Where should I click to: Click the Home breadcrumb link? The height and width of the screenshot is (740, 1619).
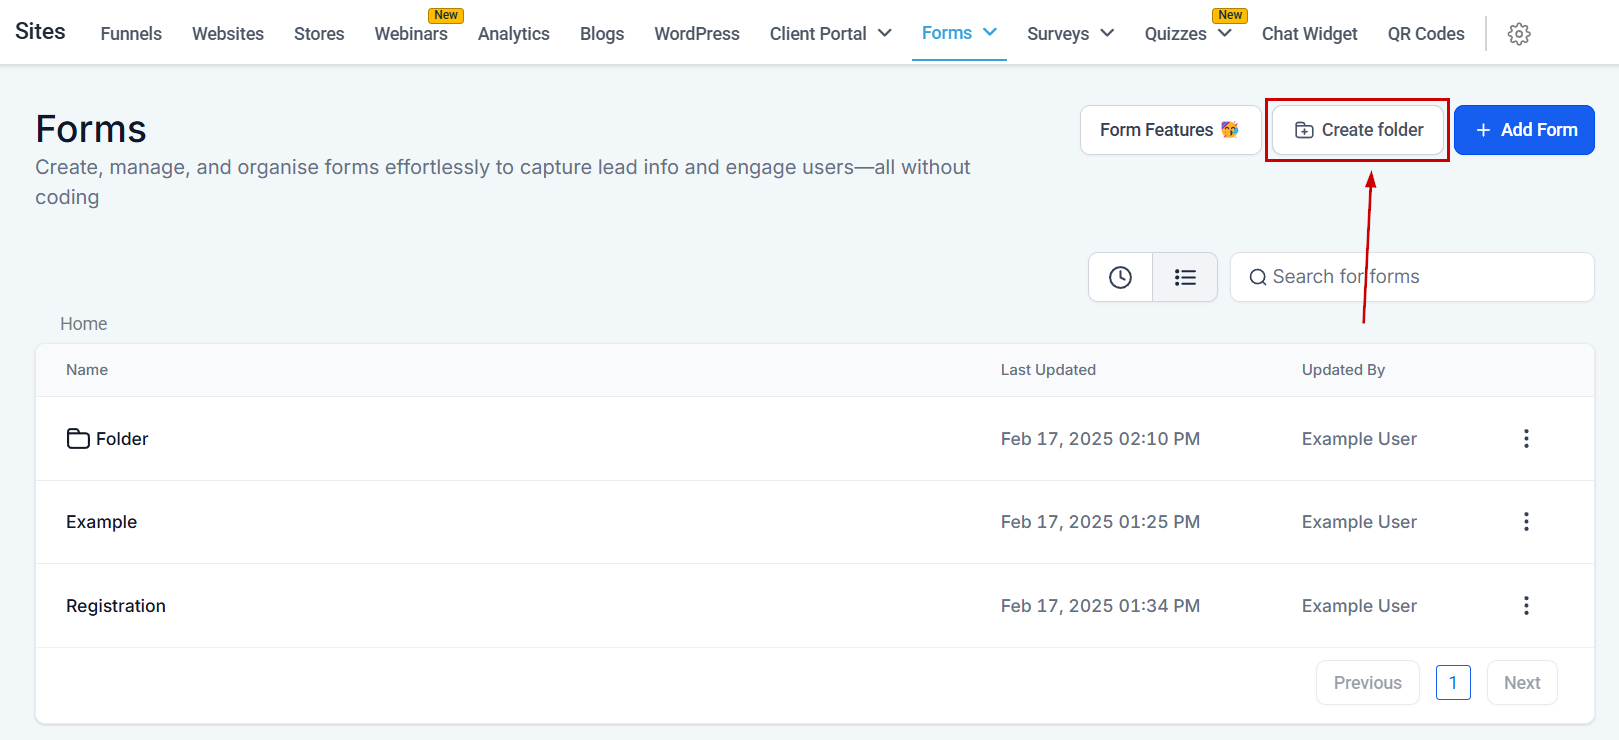[83, 324]
